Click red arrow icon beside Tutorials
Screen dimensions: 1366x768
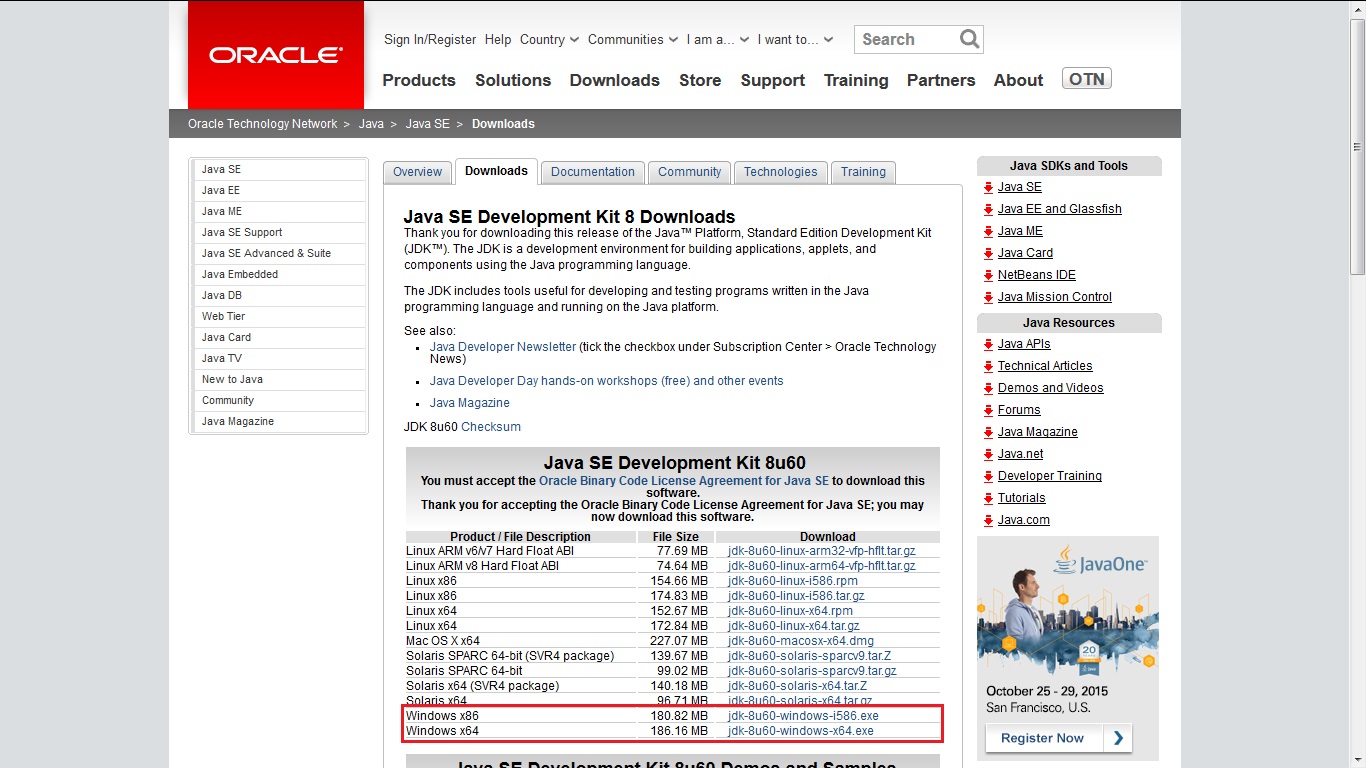tap(988, 499)
